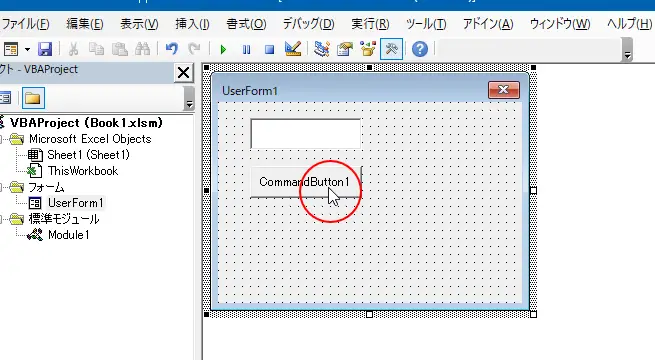Select Microsoft Excel Objects folder
This screenshot has width=655, height=360.
90,139
